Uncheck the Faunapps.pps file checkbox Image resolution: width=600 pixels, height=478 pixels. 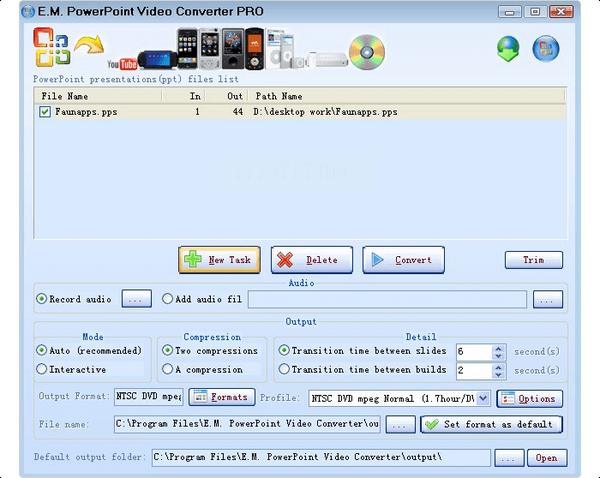[45, 112]
